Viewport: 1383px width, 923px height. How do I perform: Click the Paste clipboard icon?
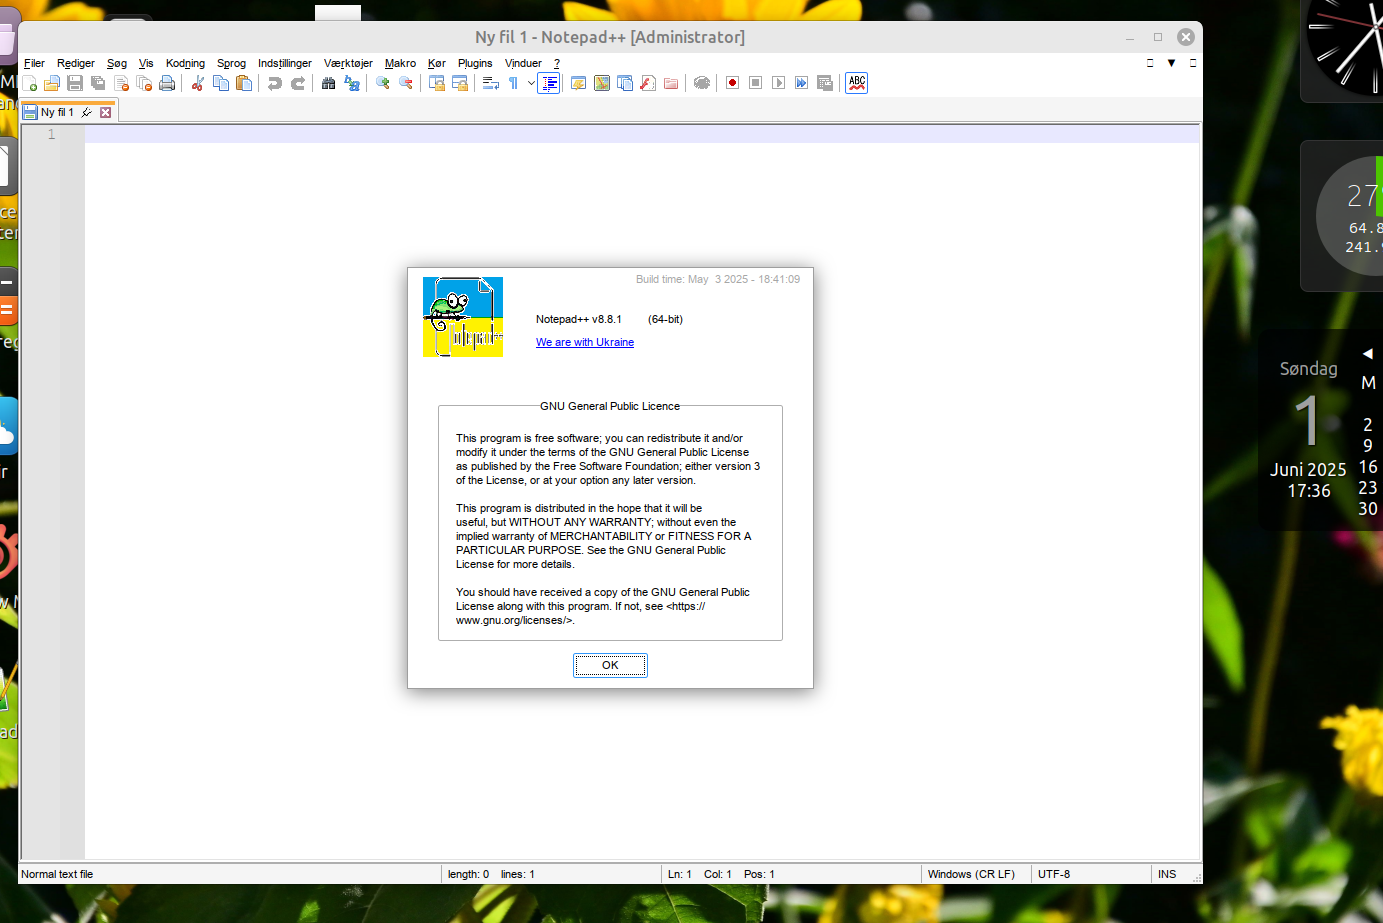(x=244, y=83)
